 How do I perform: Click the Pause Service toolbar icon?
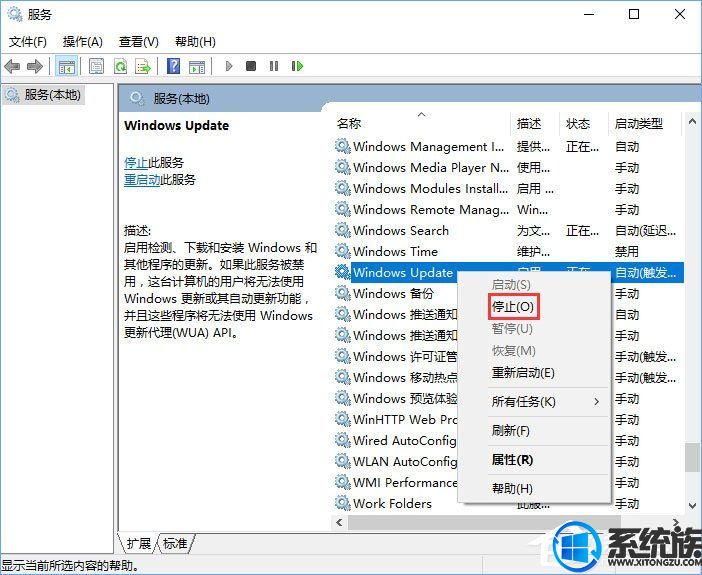tap(274, 66)
